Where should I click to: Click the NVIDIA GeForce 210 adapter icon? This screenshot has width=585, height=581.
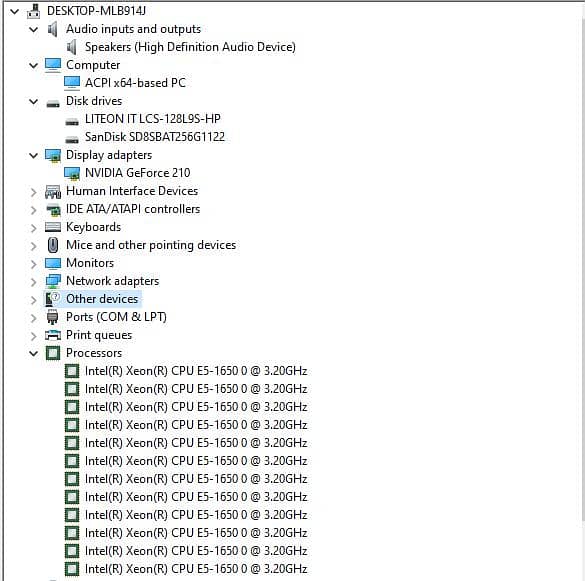72,173
